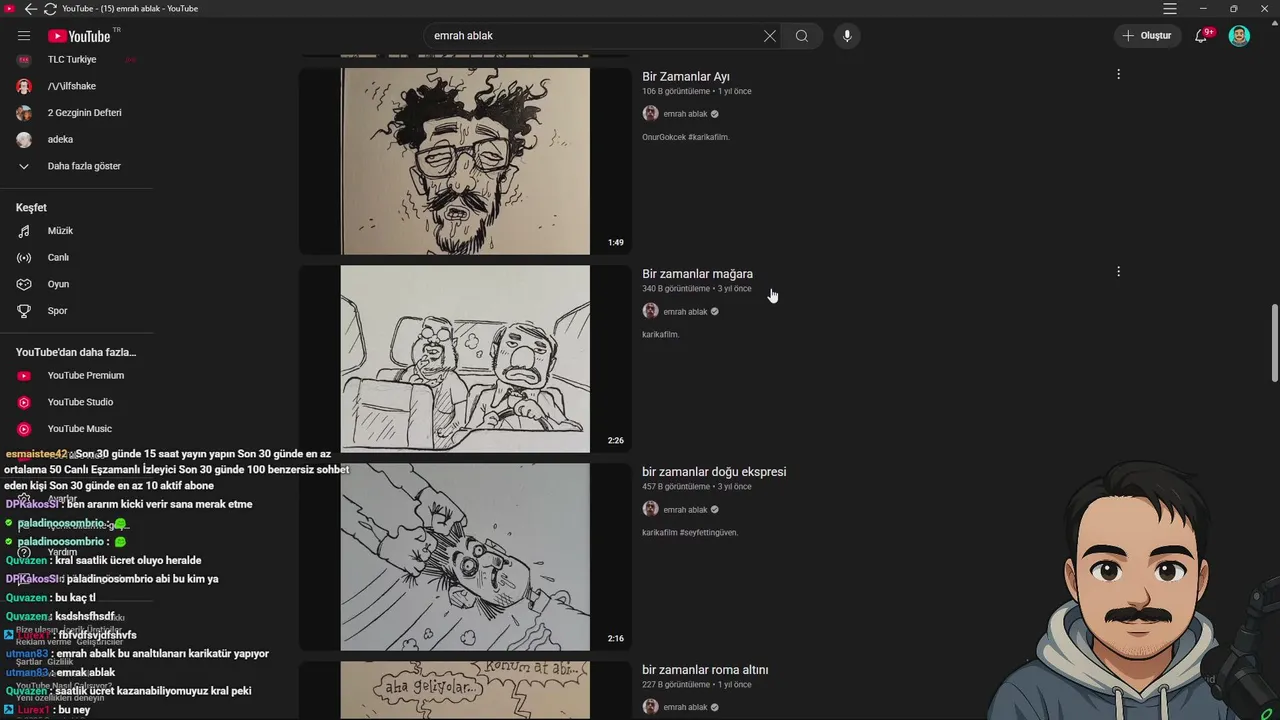Start voice search with microphone icon
The image size is (1280, 720).
(847, 36)
